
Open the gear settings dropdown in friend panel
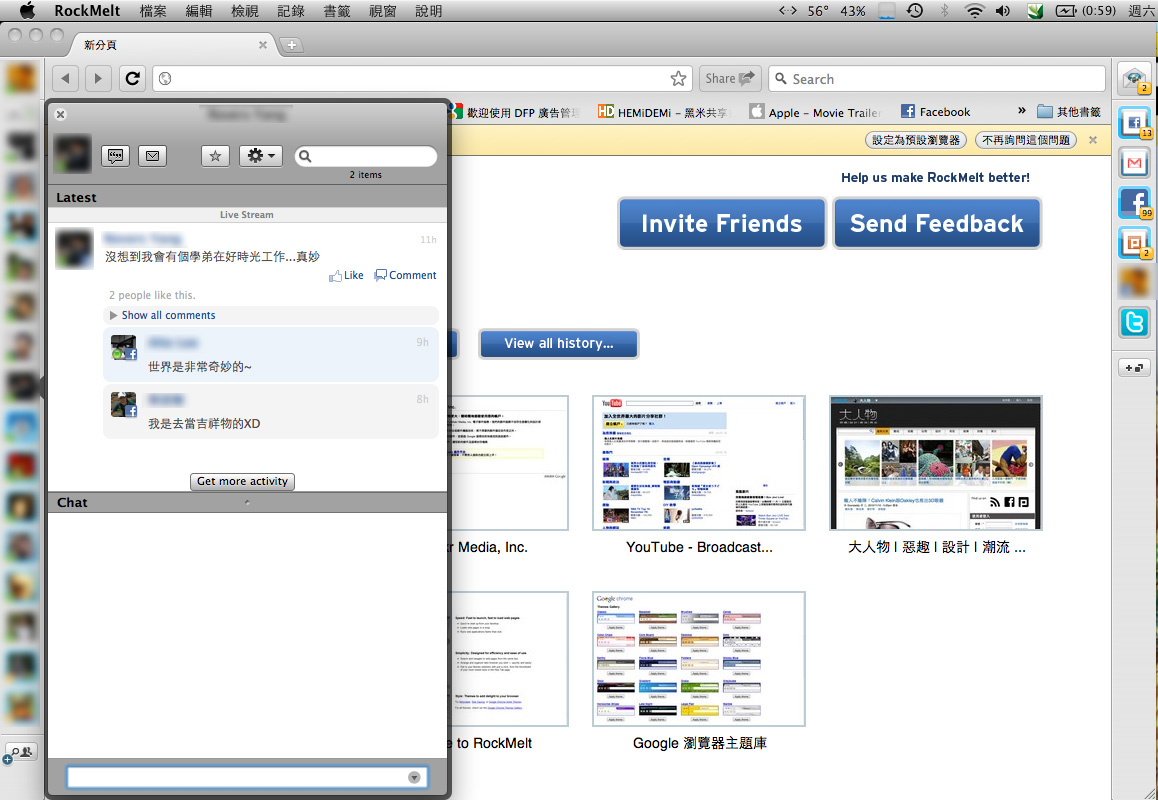coord(261,156)
